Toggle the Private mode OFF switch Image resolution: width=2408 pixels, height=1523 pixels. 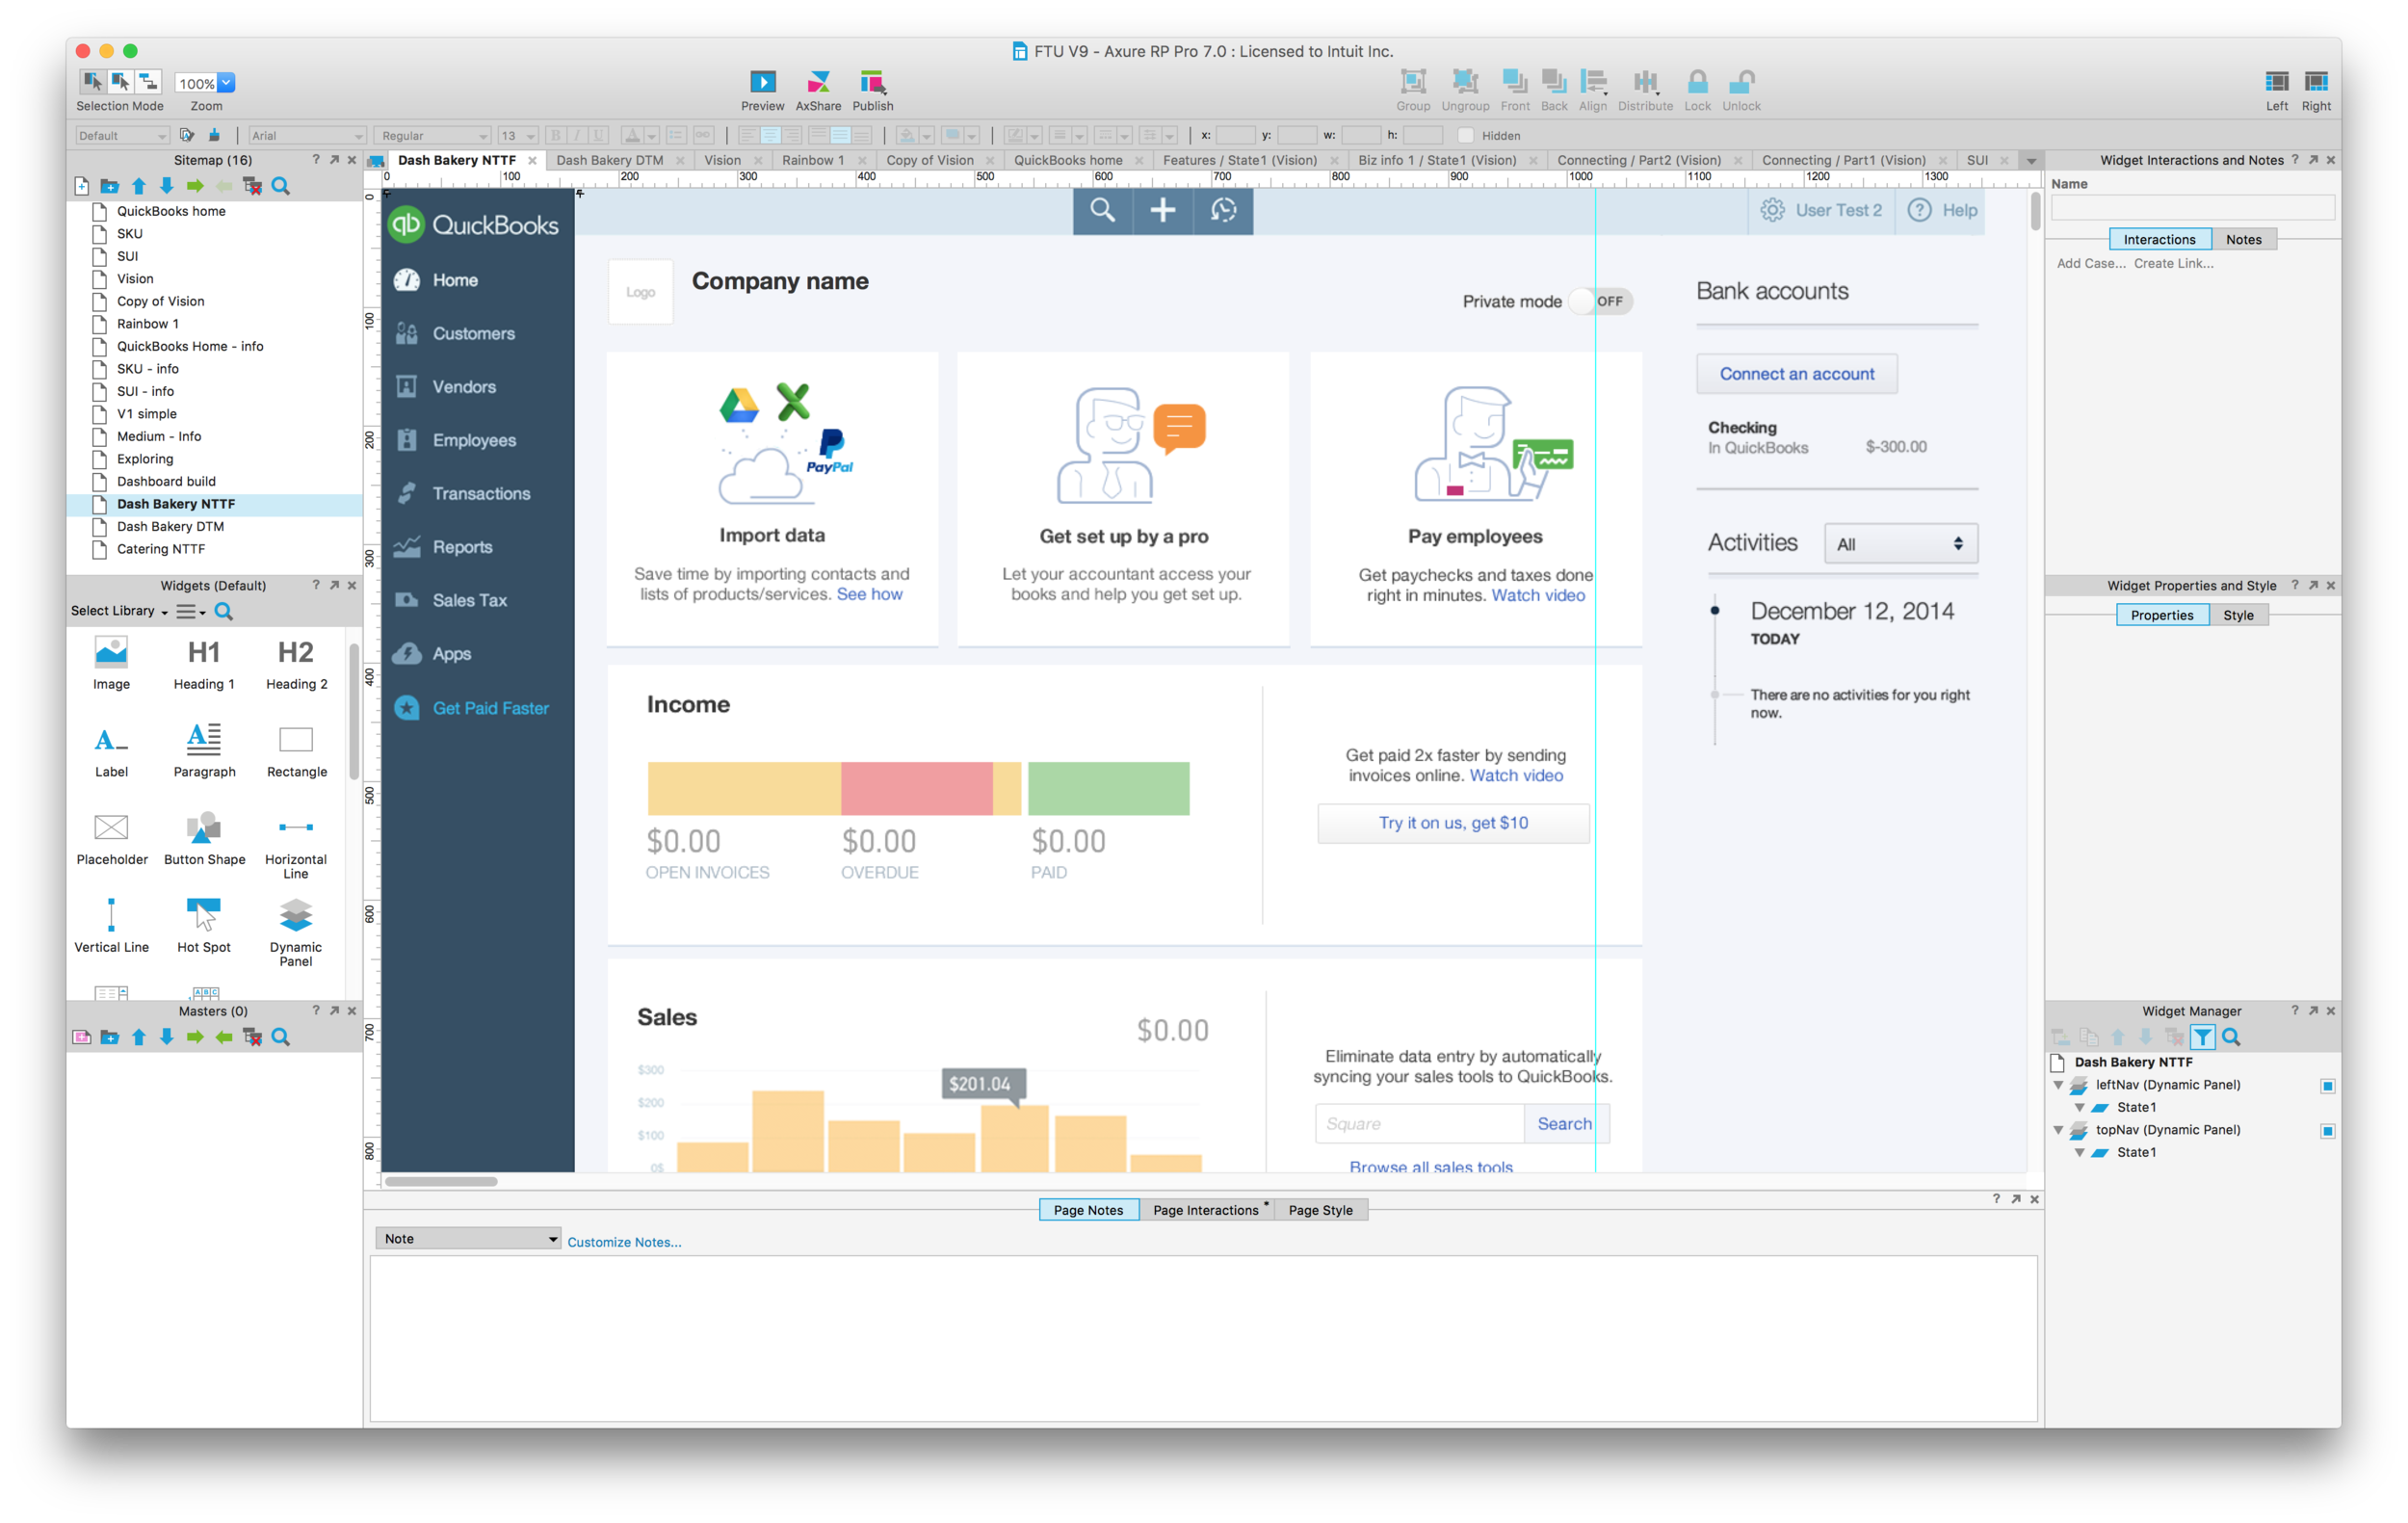pos(1600,301)
